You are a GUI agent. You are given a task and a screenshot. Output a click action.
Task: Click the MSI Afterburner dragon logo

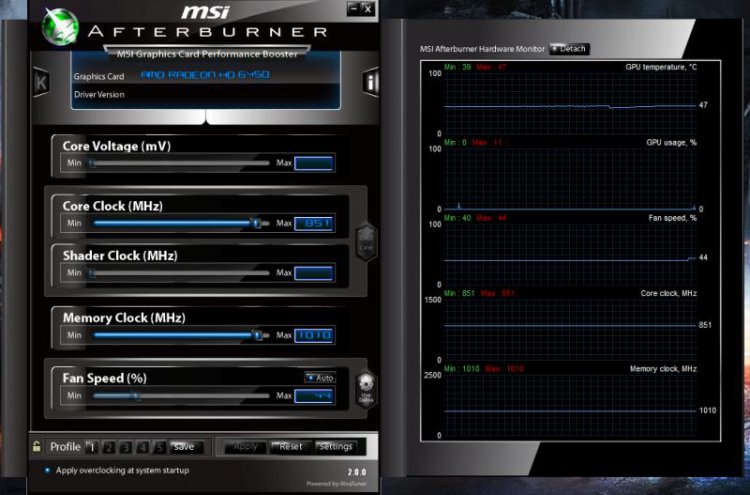coord(60,26)
